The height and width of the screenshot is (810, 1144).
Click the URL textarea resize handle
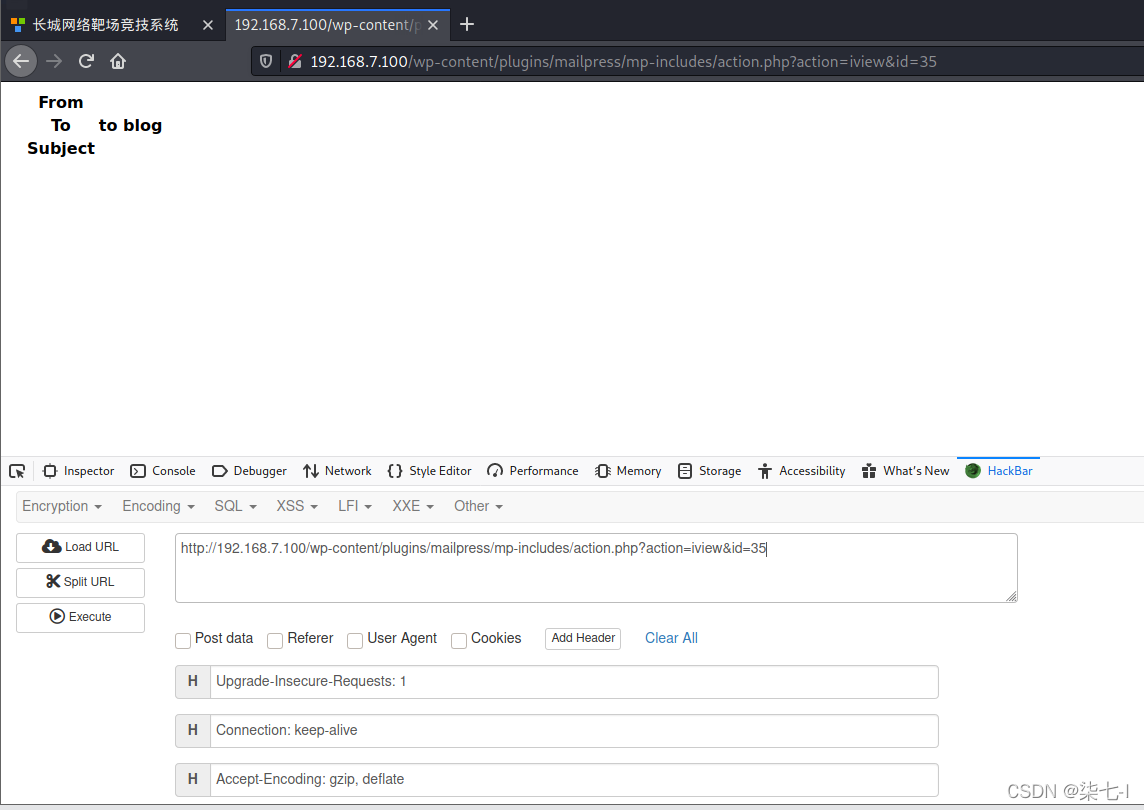pos(1011,597)
